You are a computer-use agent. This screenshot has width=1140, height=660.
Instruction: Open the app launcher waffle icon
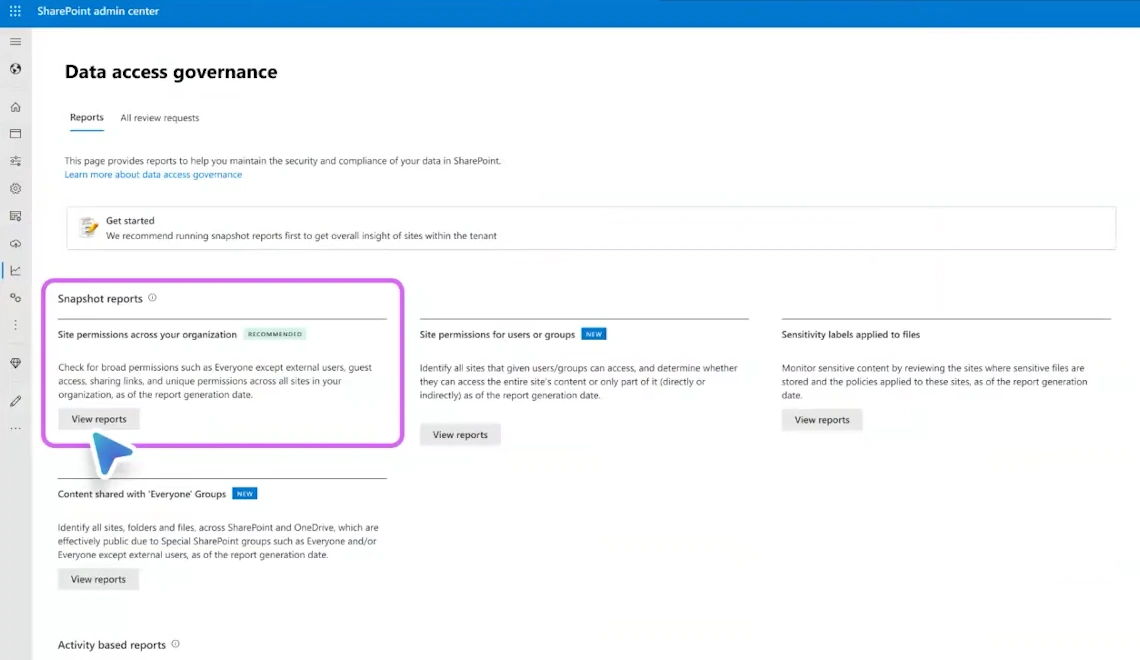pyautogui.click(x=15, y=11)
